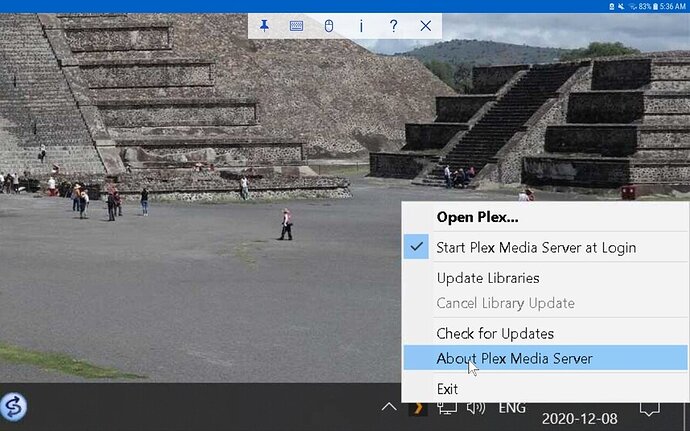Switch the ENG input language
This screenshot has width=690, height=431.
coord(512,408)
